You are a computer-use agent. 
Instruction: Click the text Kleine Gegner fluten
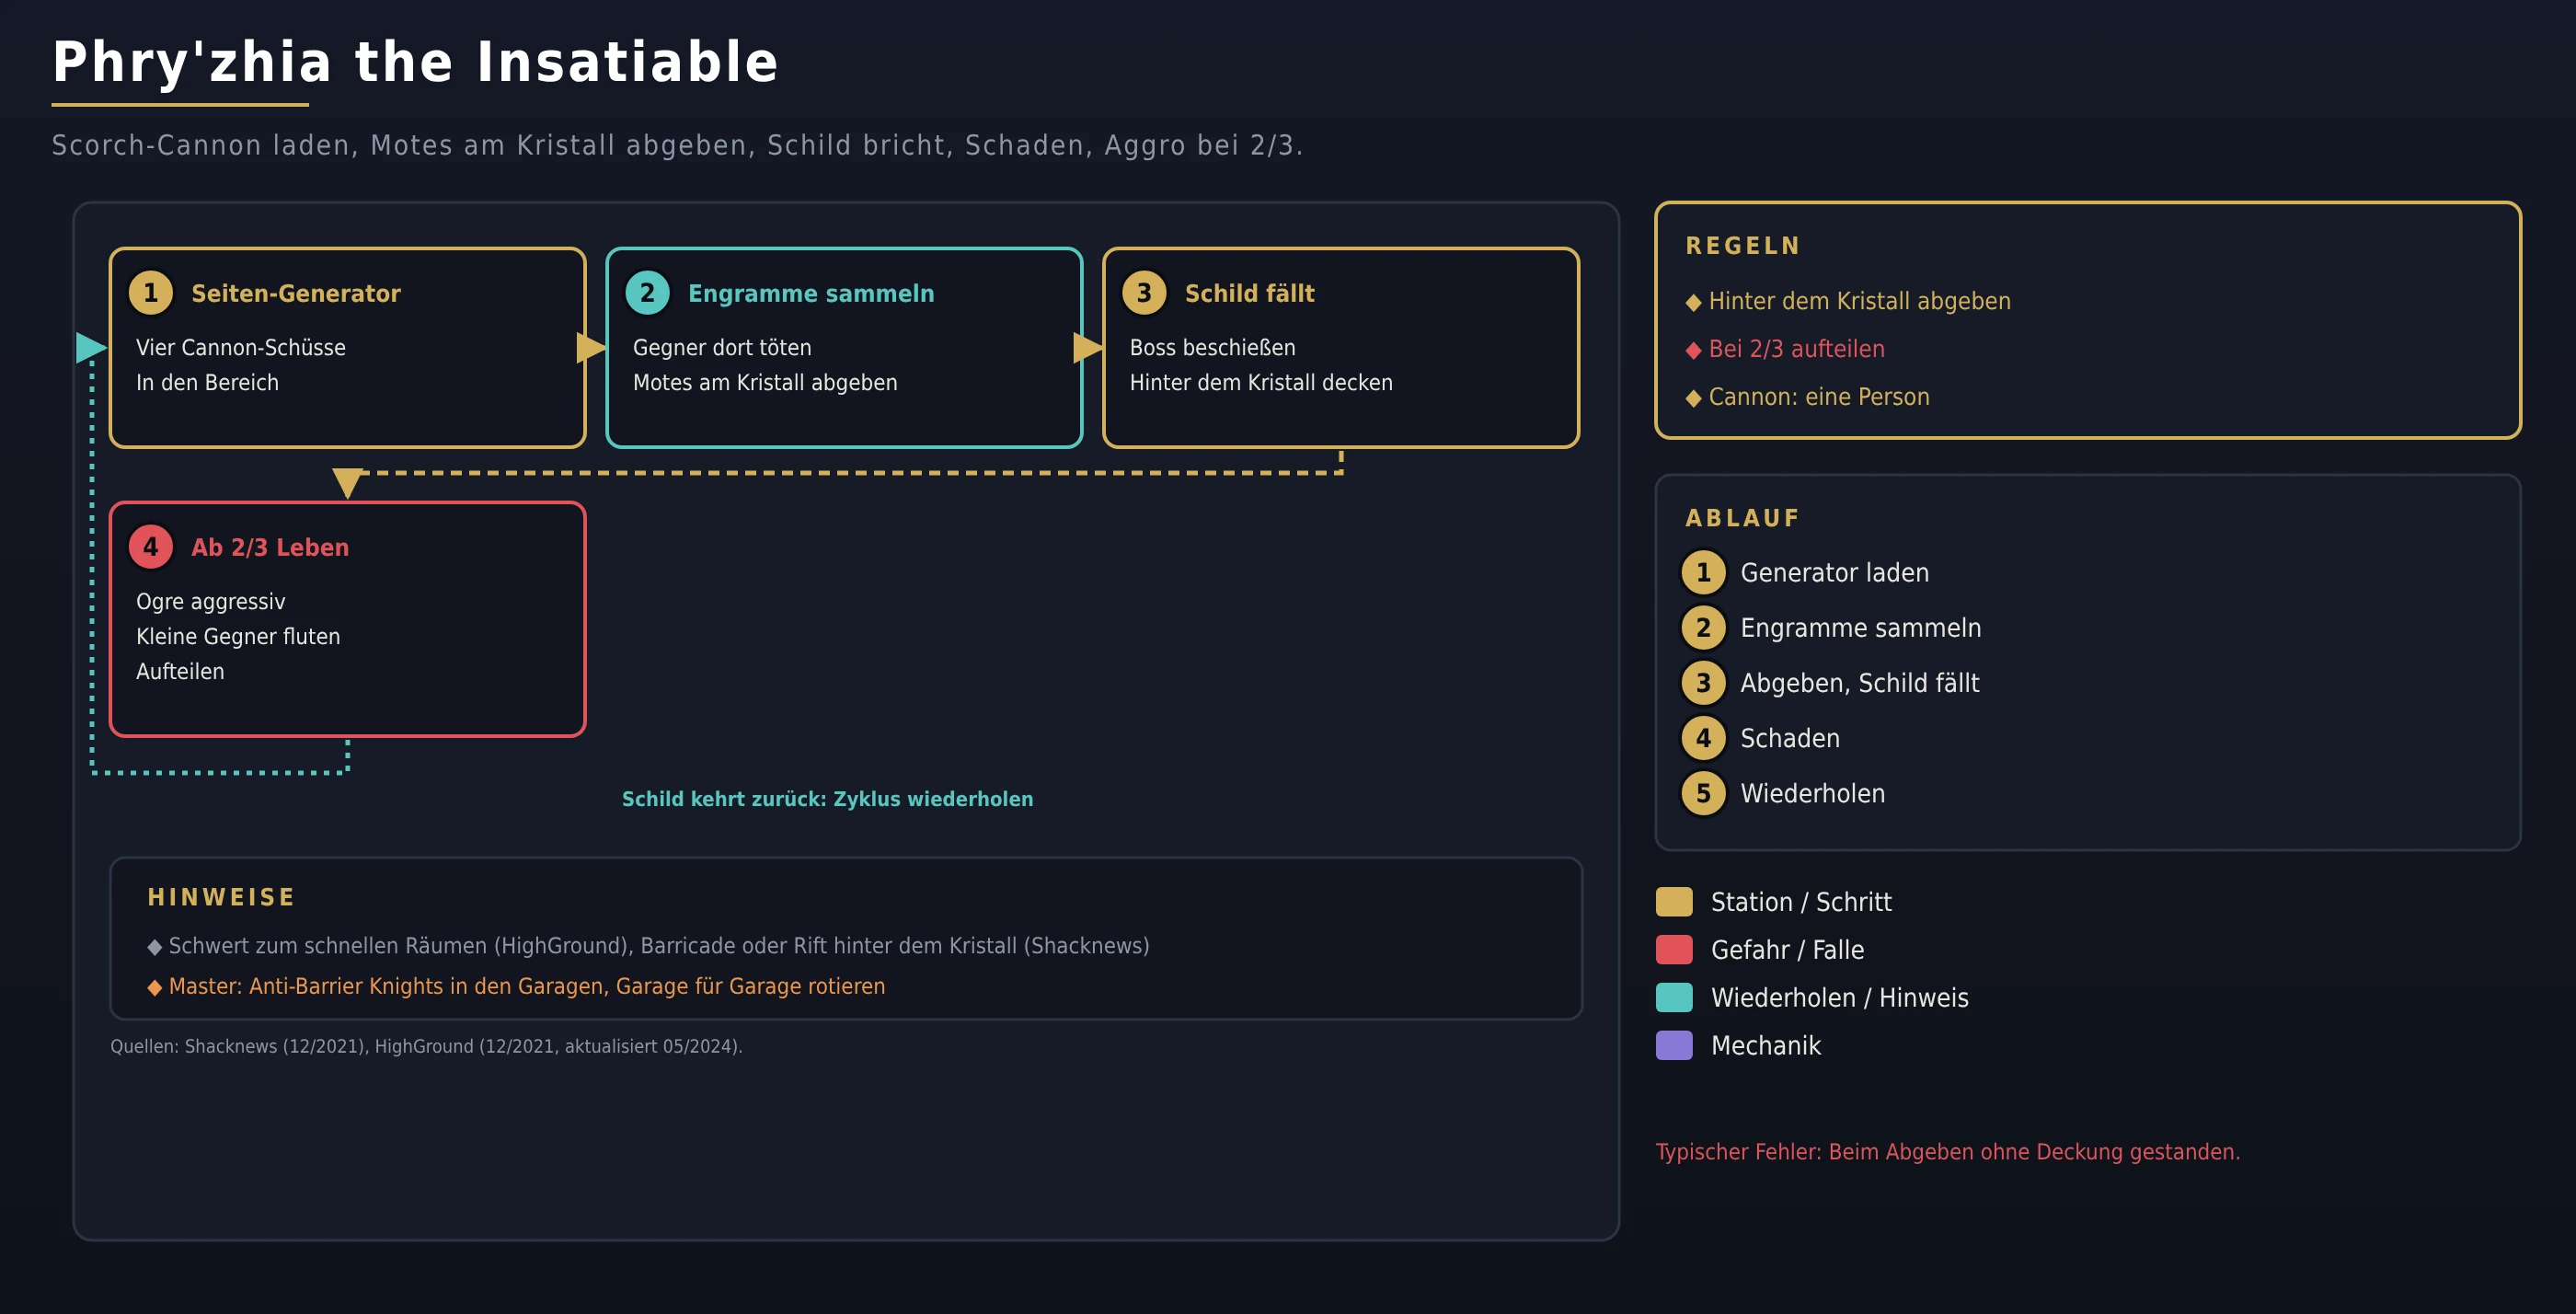(238, 636)
